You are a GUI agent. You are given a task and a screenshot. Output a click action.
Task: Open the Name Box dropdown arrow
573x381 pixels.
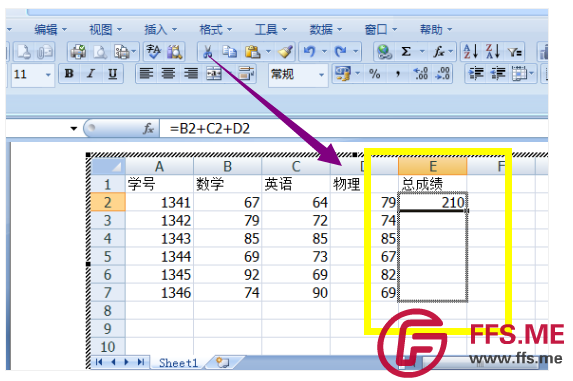pyautogui.click(x=74, y=128)
